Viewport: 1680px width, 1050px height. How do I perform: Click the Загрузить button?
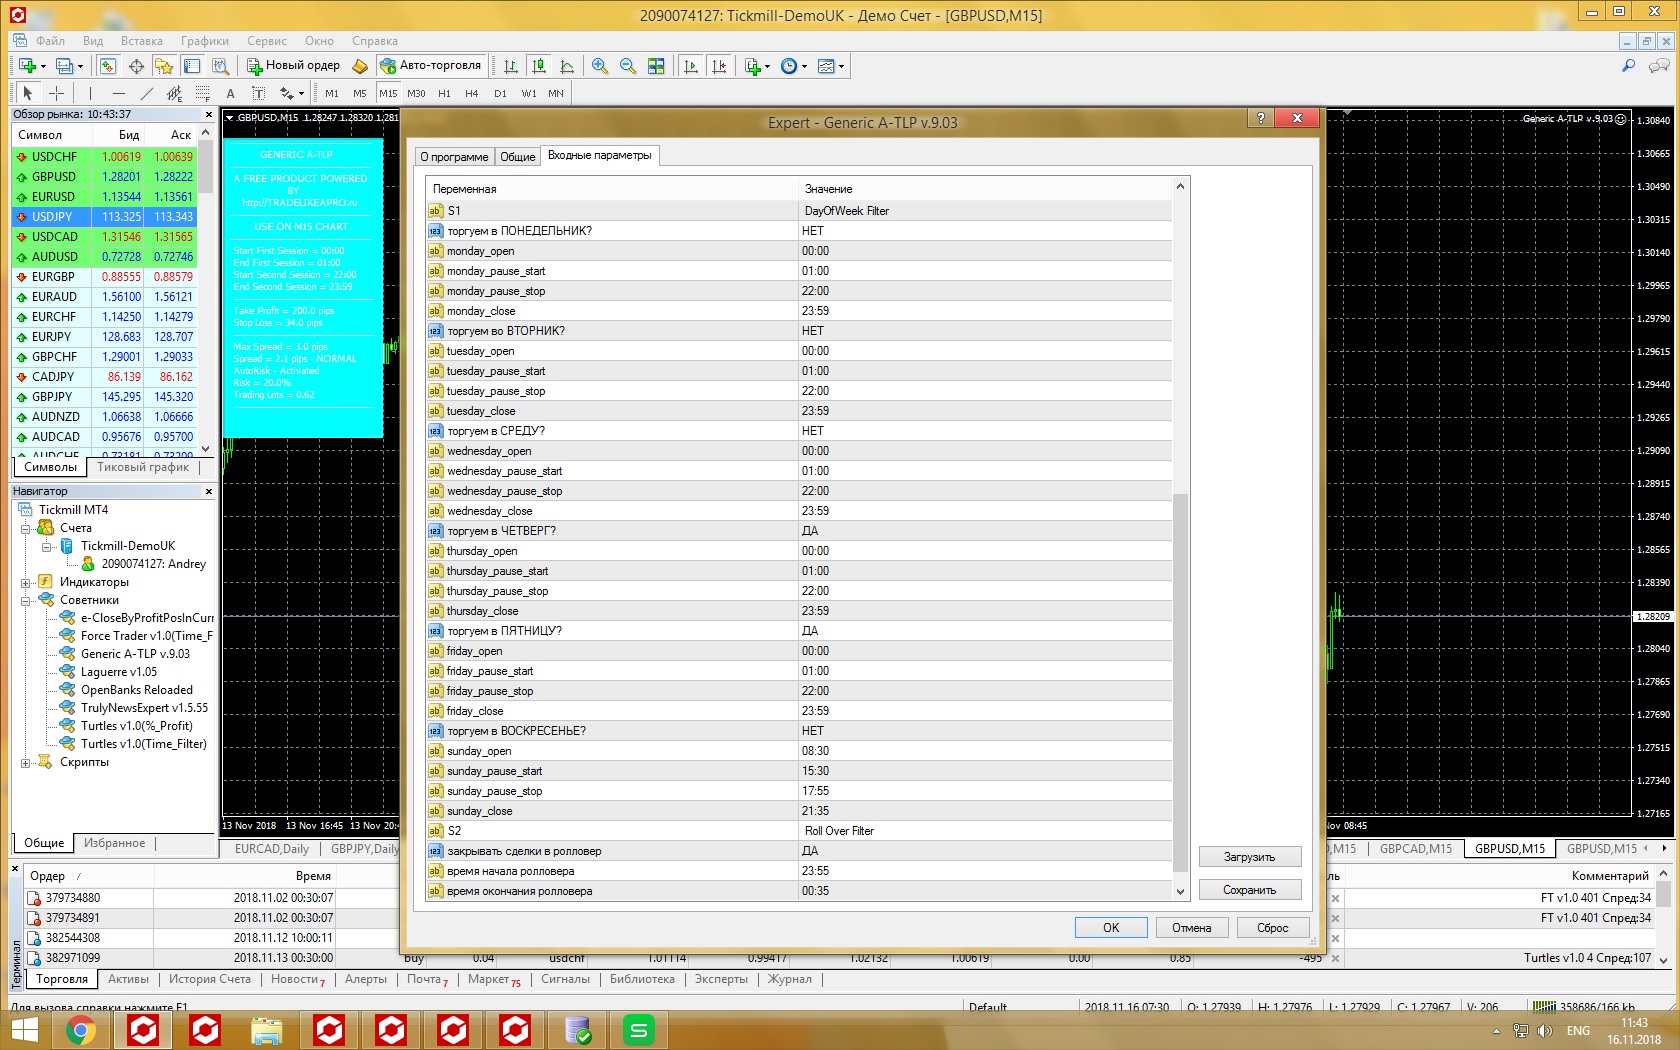point(1250,857)
